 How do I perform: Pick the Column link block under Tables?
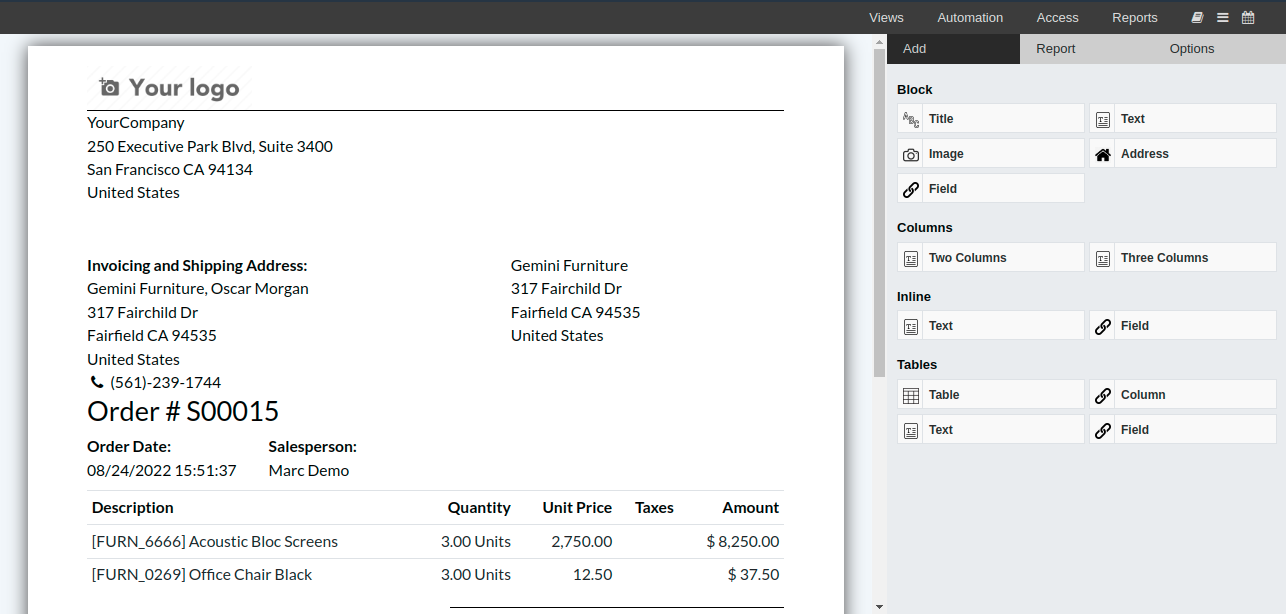[1183, 395]
